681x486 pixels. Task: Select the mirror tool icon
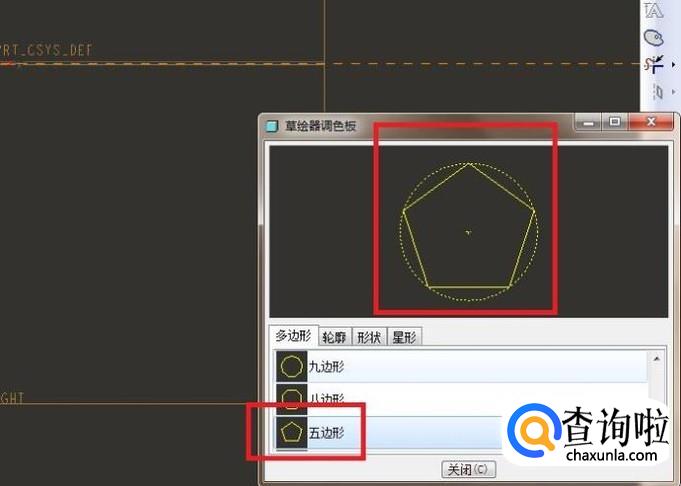[x=658, y=92]
